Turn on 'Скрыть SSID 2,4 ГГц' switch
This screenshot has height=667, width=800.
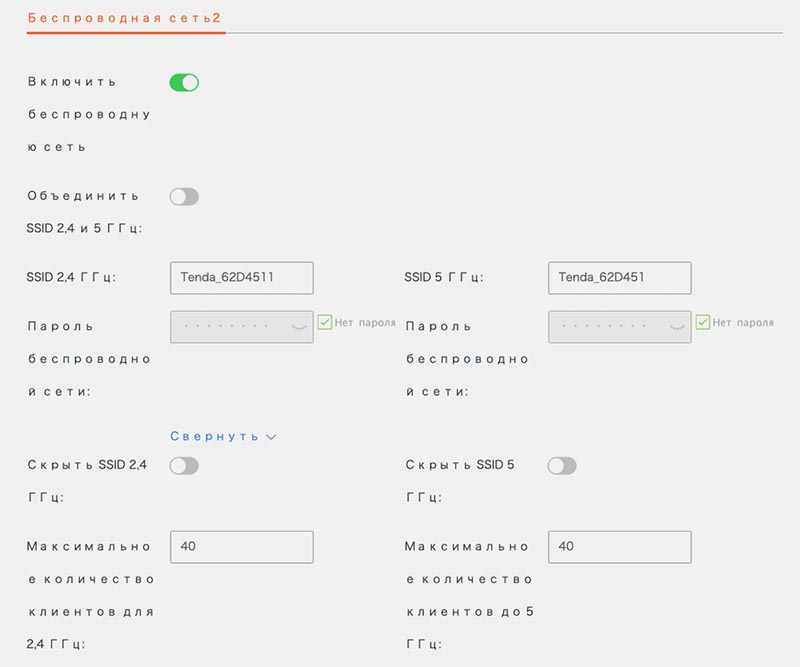pos(184,465)
